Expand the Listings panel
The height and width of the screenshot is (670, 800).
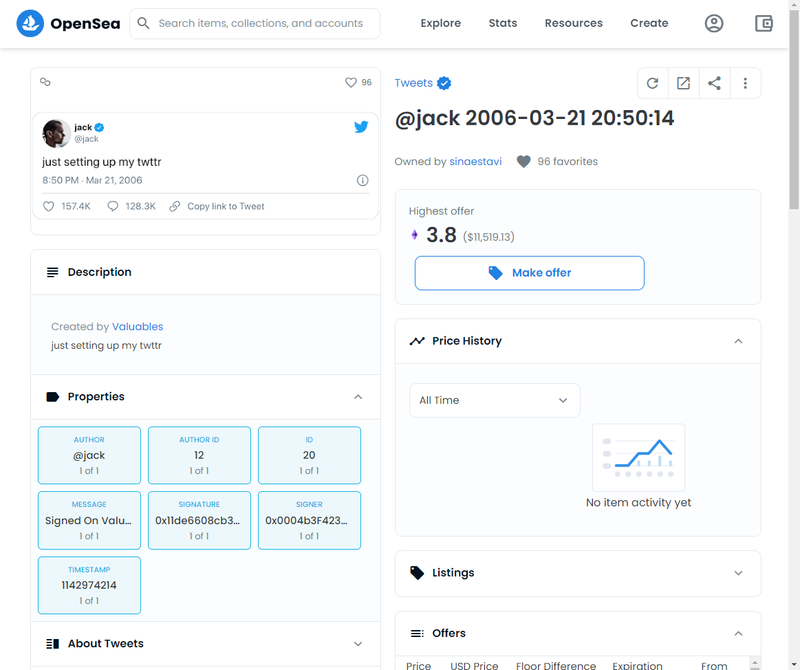[x=738, y=573]
